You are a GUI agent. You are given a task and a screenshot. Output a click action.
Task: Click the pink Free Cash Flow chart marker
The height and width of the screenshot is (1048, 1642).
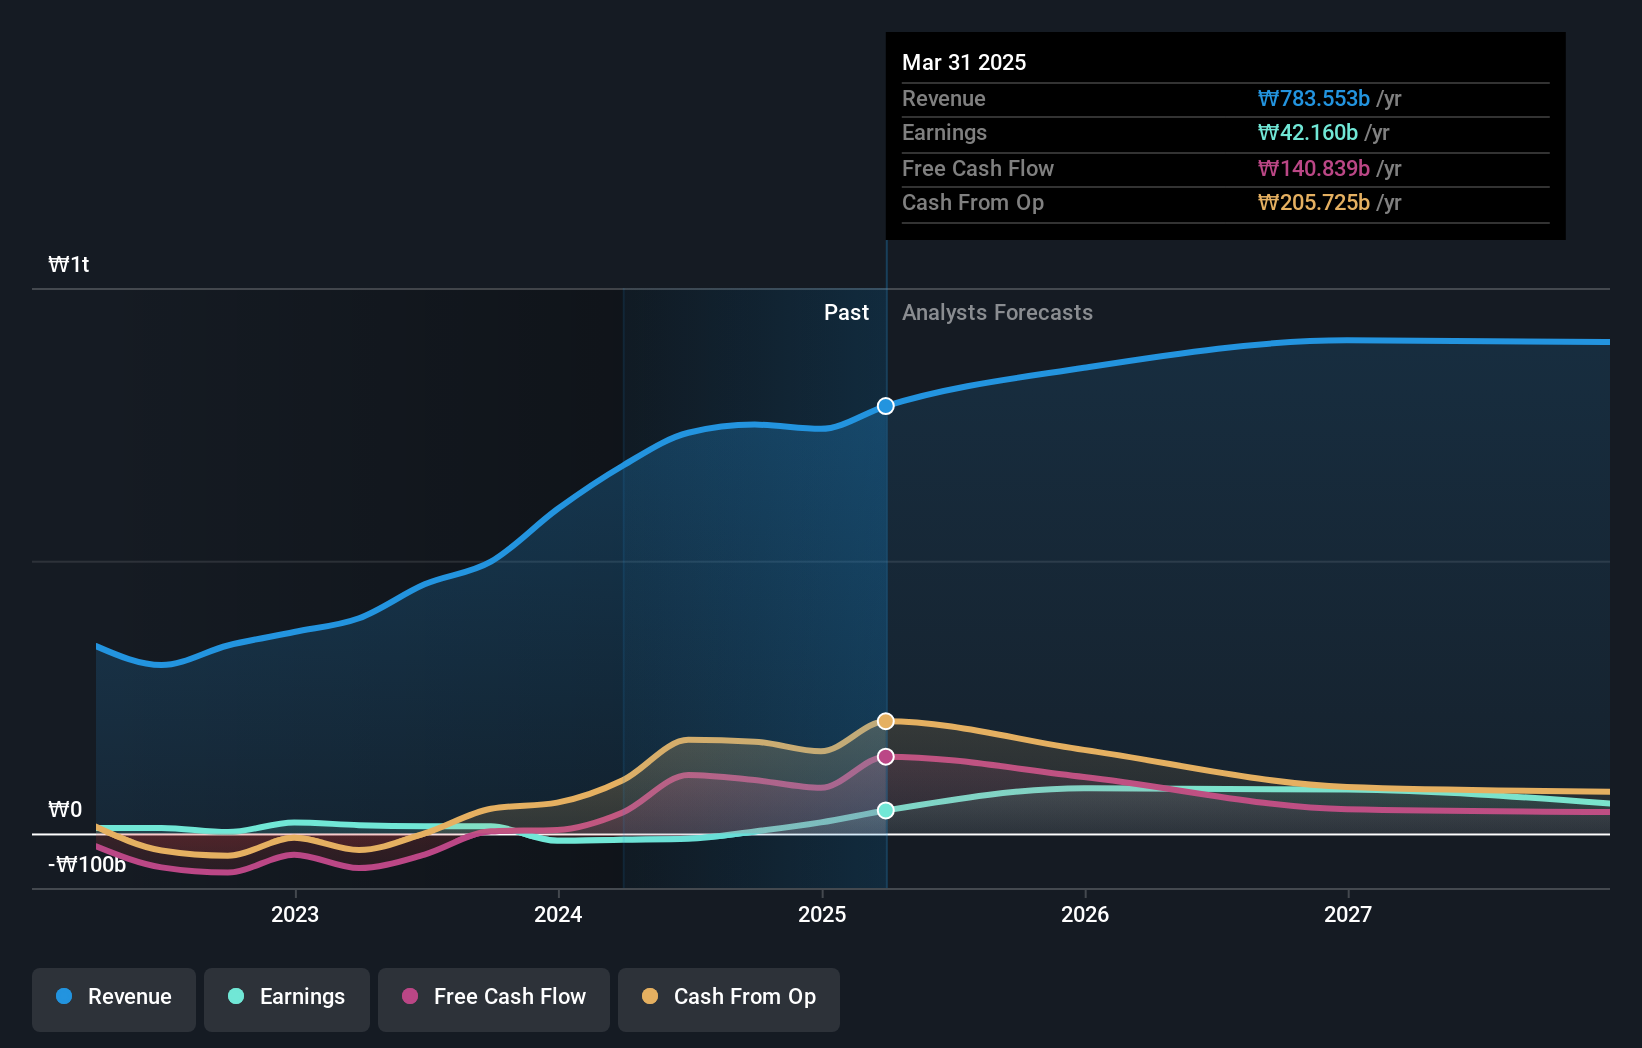tap(885, 757)
